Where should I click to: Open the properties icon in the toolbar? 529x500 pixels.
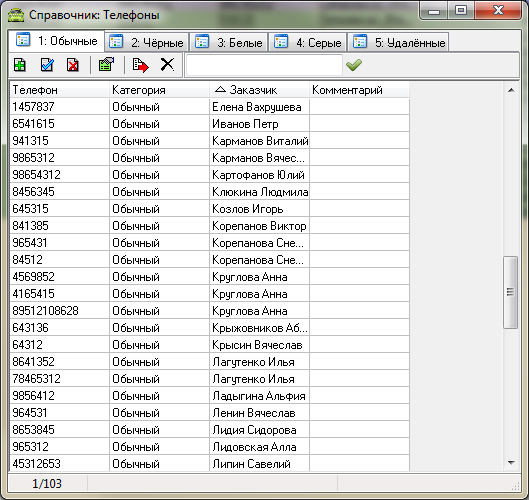click(x=106, y=64)
